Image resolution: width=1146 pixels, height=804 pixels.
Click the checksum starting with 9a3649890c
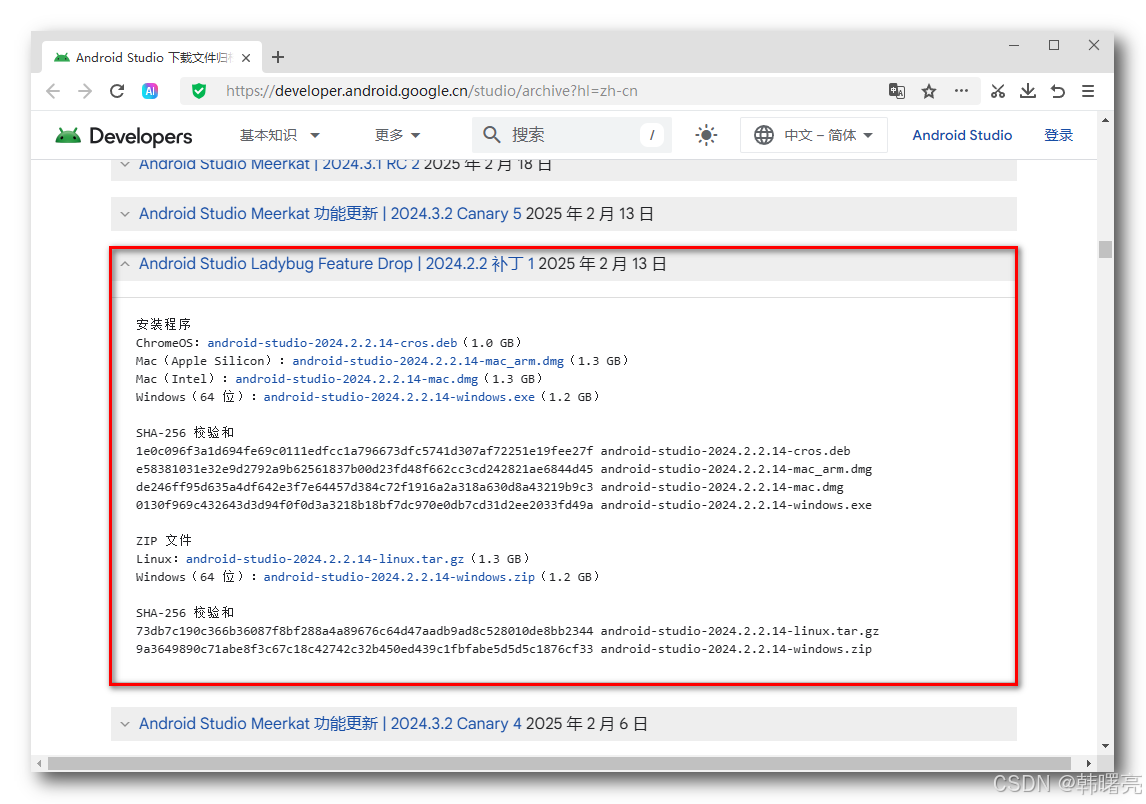click(x=364, y=649)
